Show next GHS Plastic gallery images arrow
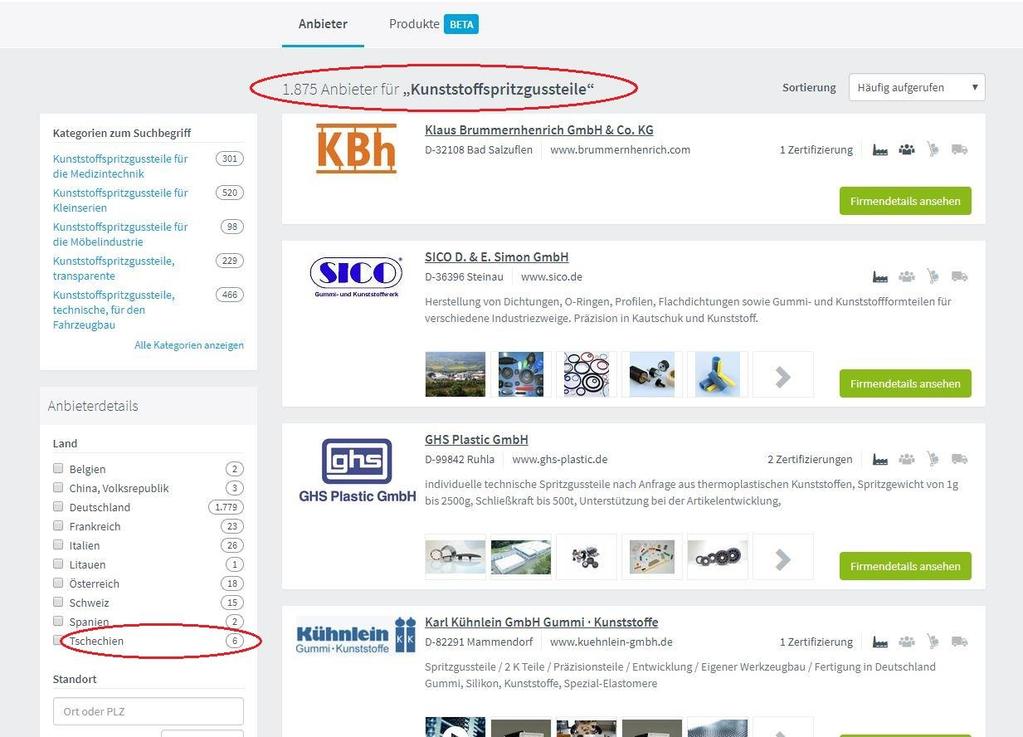This screenshot has width=1023, height=737. (783, 558)
